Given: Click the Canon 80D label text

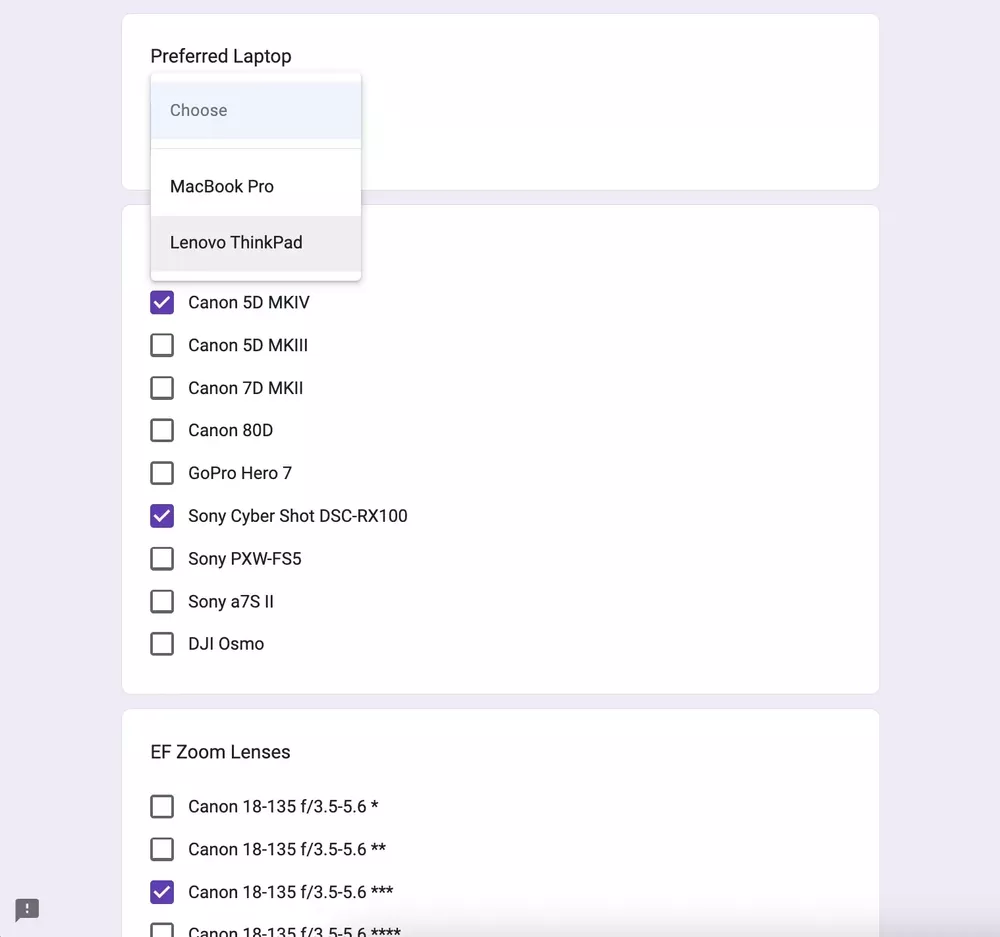Looking at the screenshot, I should (230, 431).
